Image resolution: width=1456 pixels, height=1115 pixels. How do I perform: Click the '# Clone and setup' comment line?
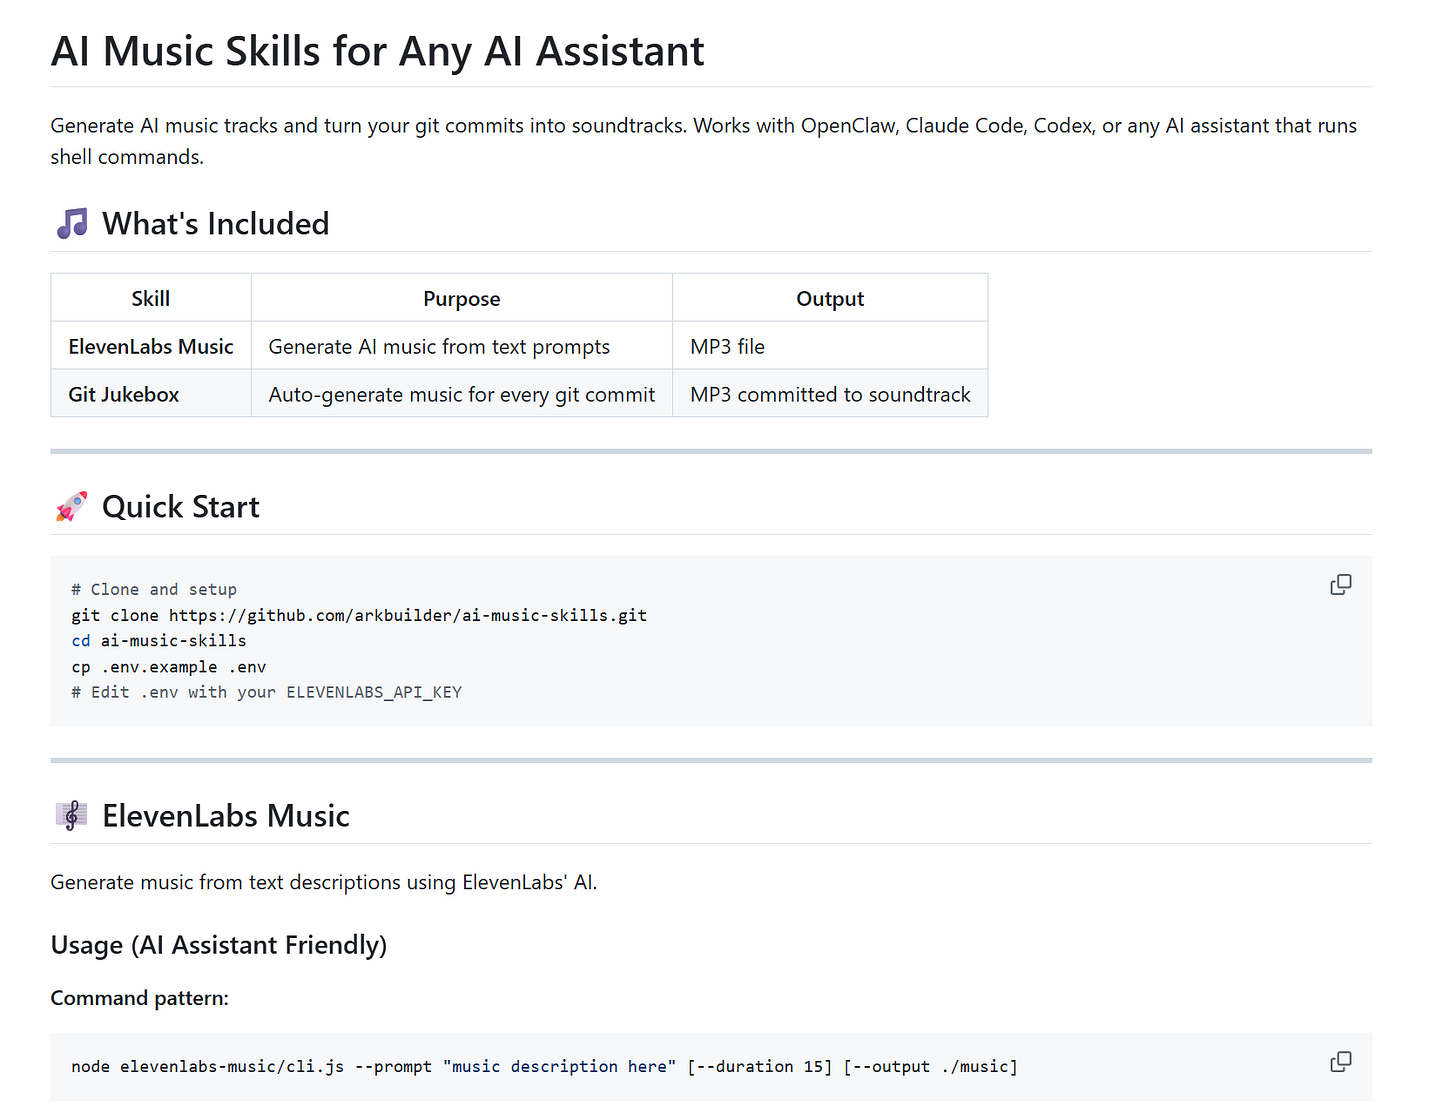[x=154, y=589]
